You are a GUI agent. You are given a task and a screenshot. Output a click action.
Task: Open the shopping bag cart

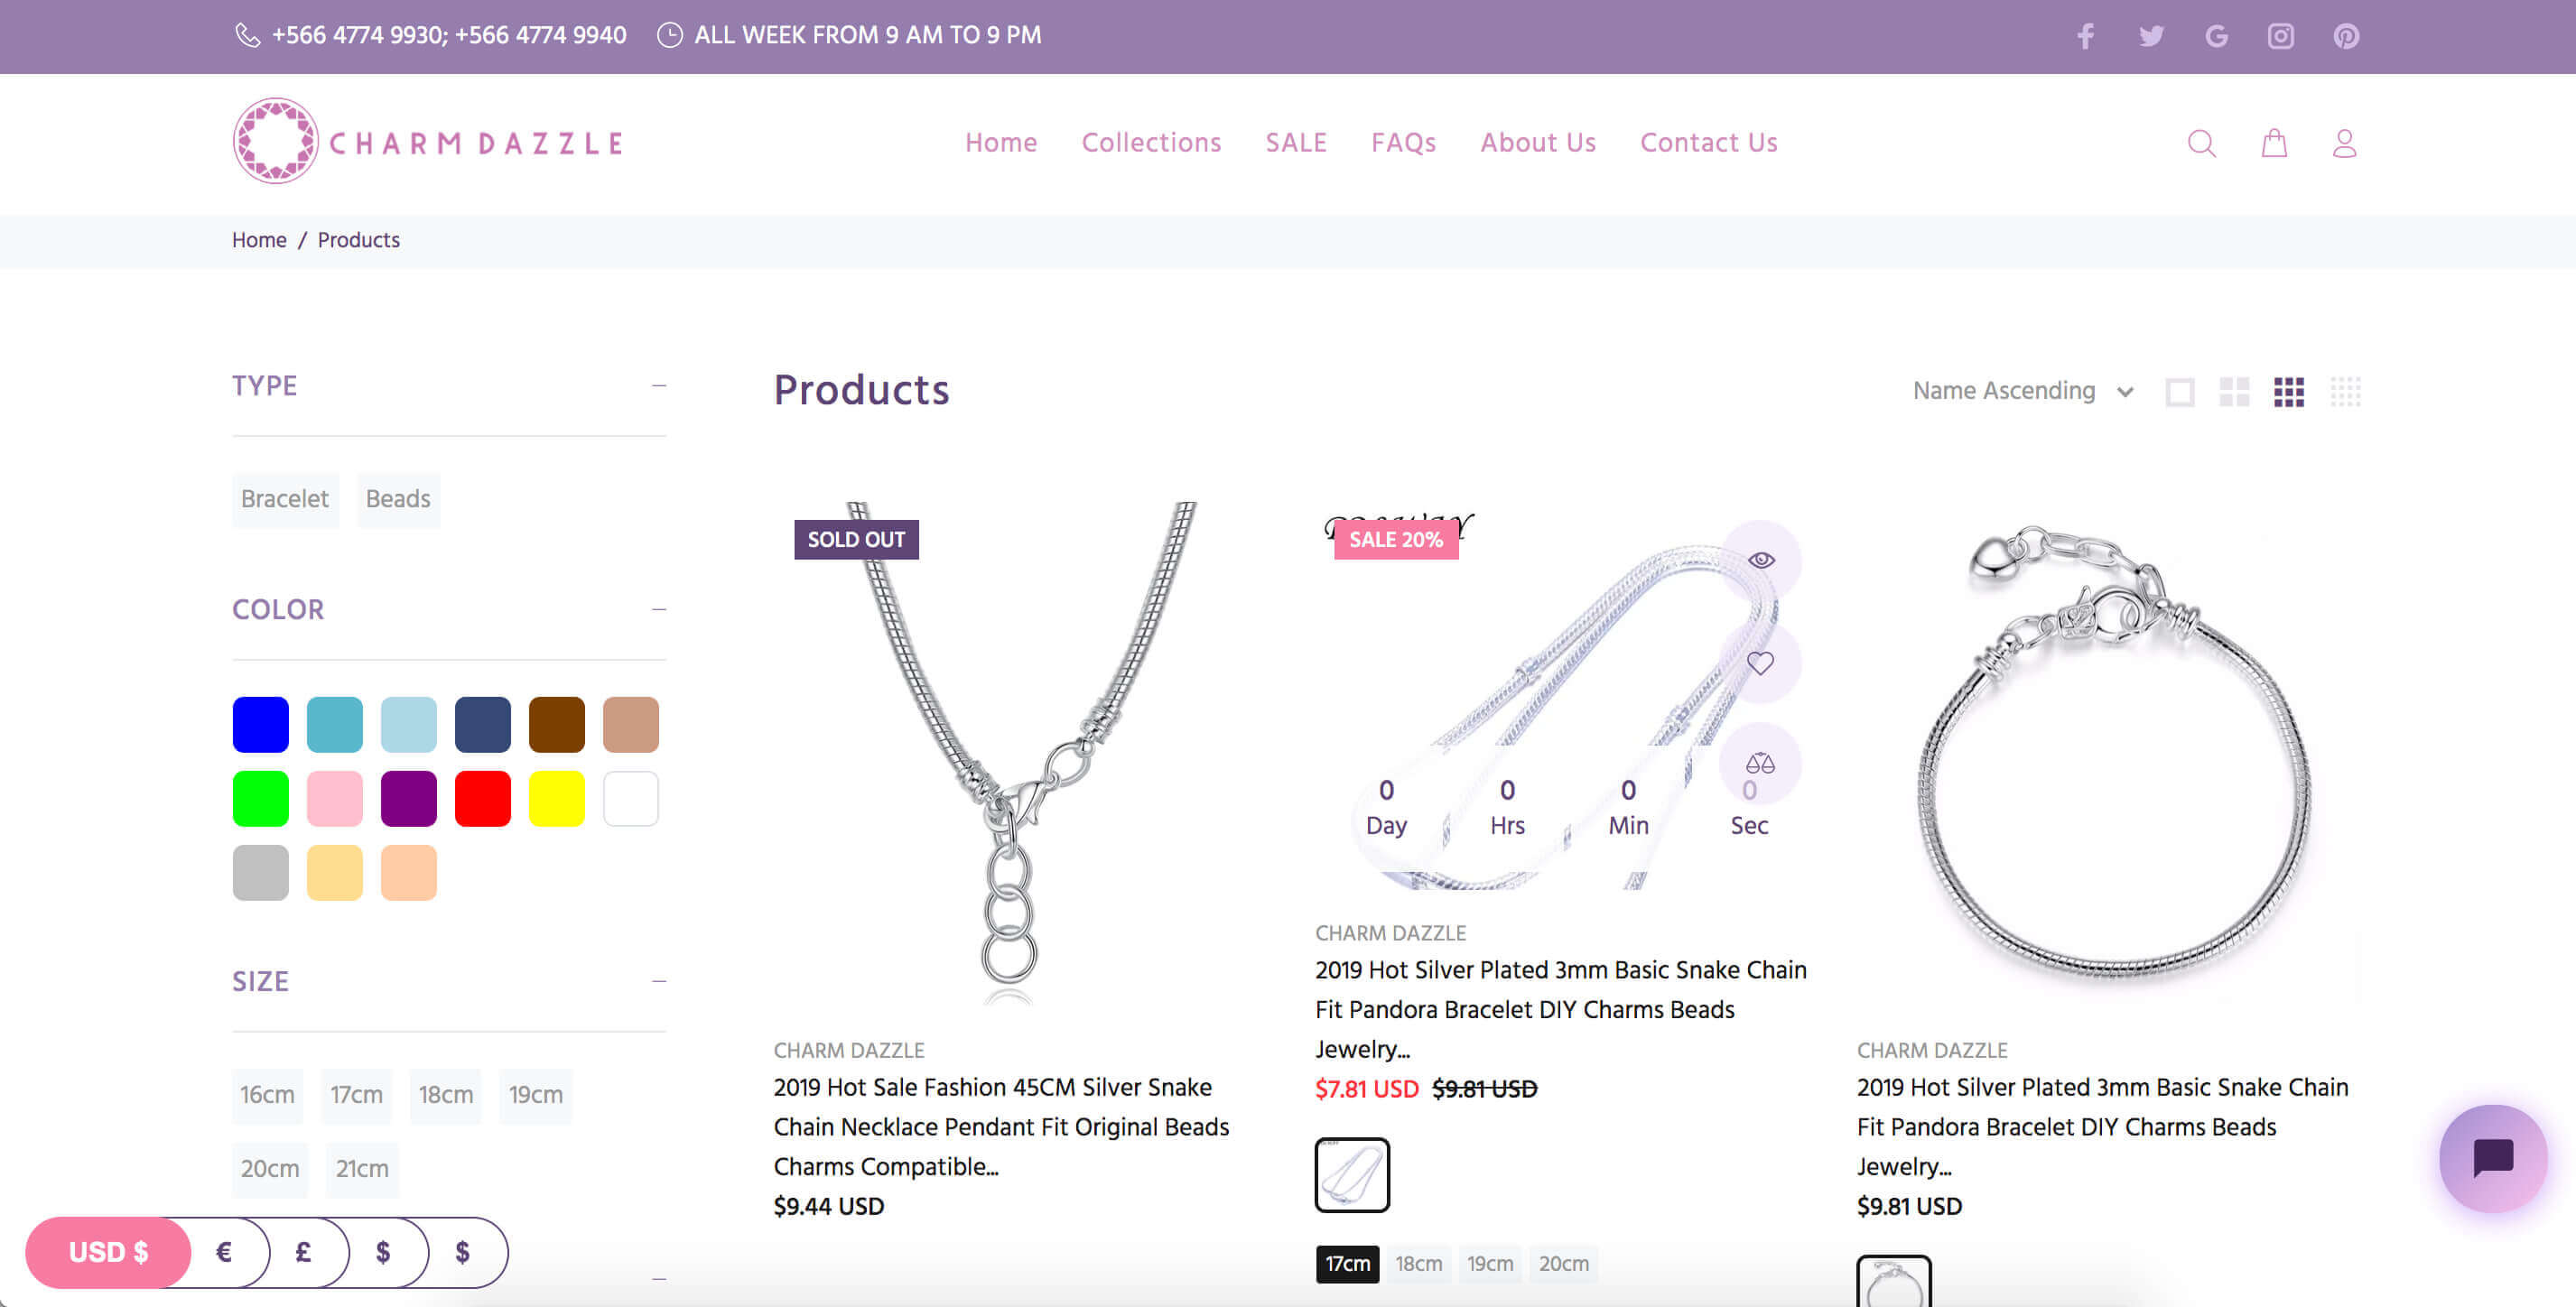[2274, 144]
